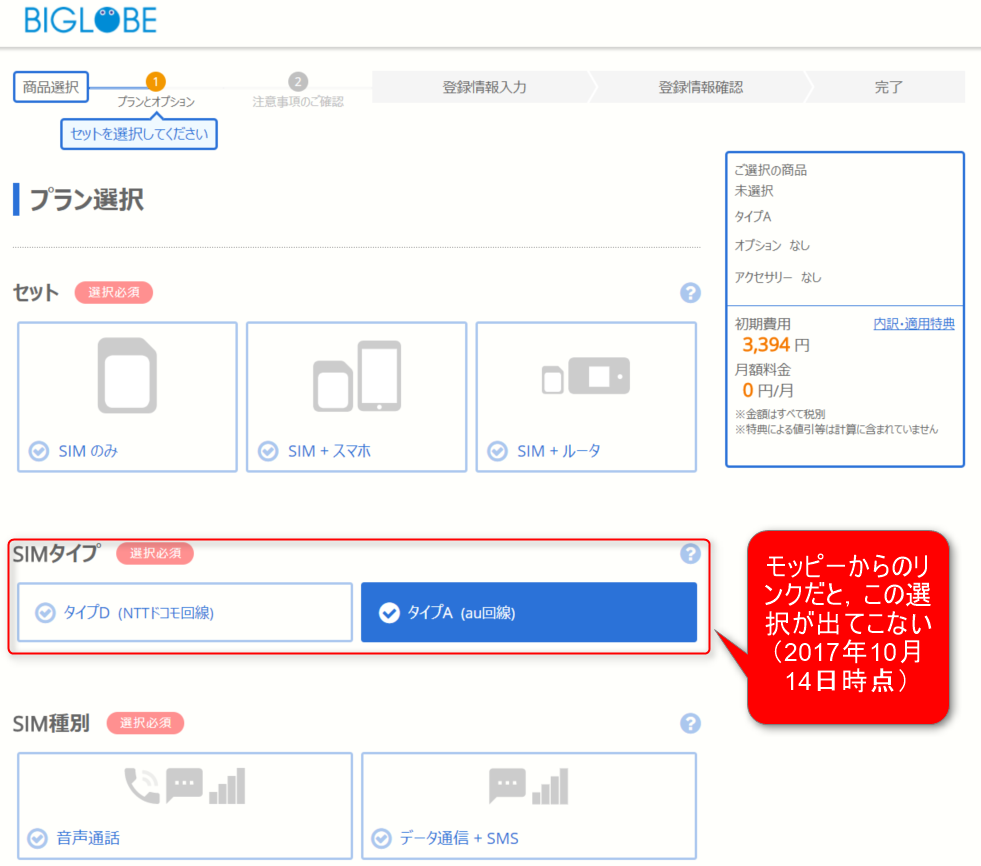
Task: Click the 未選択 status text
Action: (x=754, y=191)
